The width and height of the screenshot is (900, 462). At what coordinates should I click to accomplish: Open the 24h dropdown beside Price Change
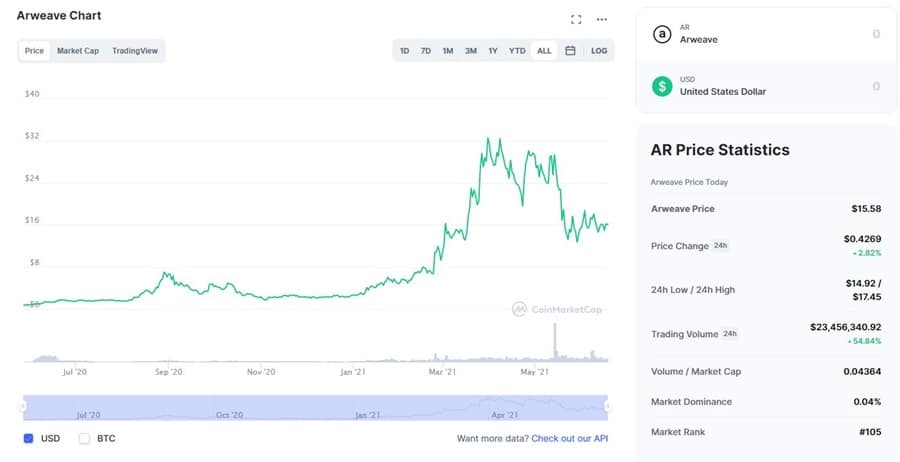(720, 246)
